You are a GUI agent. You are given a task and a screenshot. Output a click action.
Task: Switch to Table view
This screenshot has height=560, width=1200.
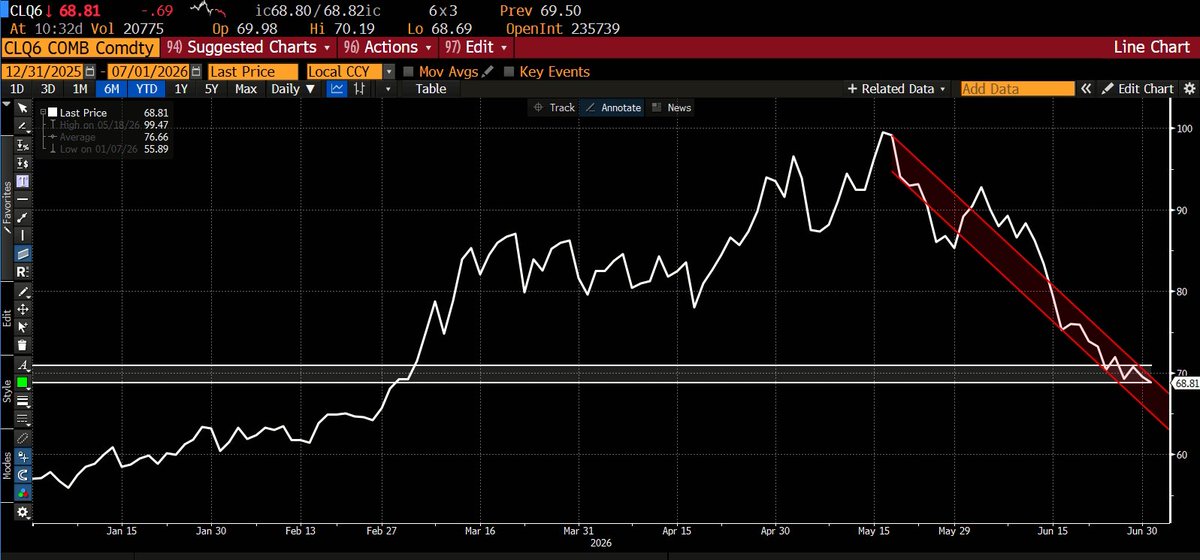click(x=431, y=89)
